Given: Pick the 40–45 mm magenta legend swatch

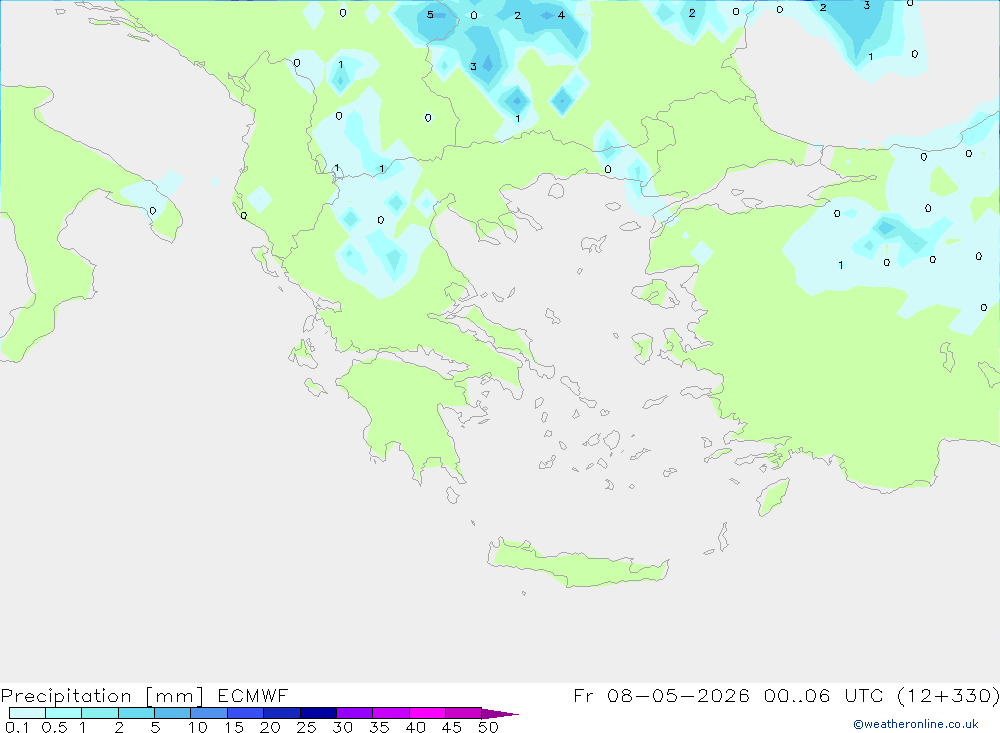Looking at the screenshot, I should (x=427, y=713).
